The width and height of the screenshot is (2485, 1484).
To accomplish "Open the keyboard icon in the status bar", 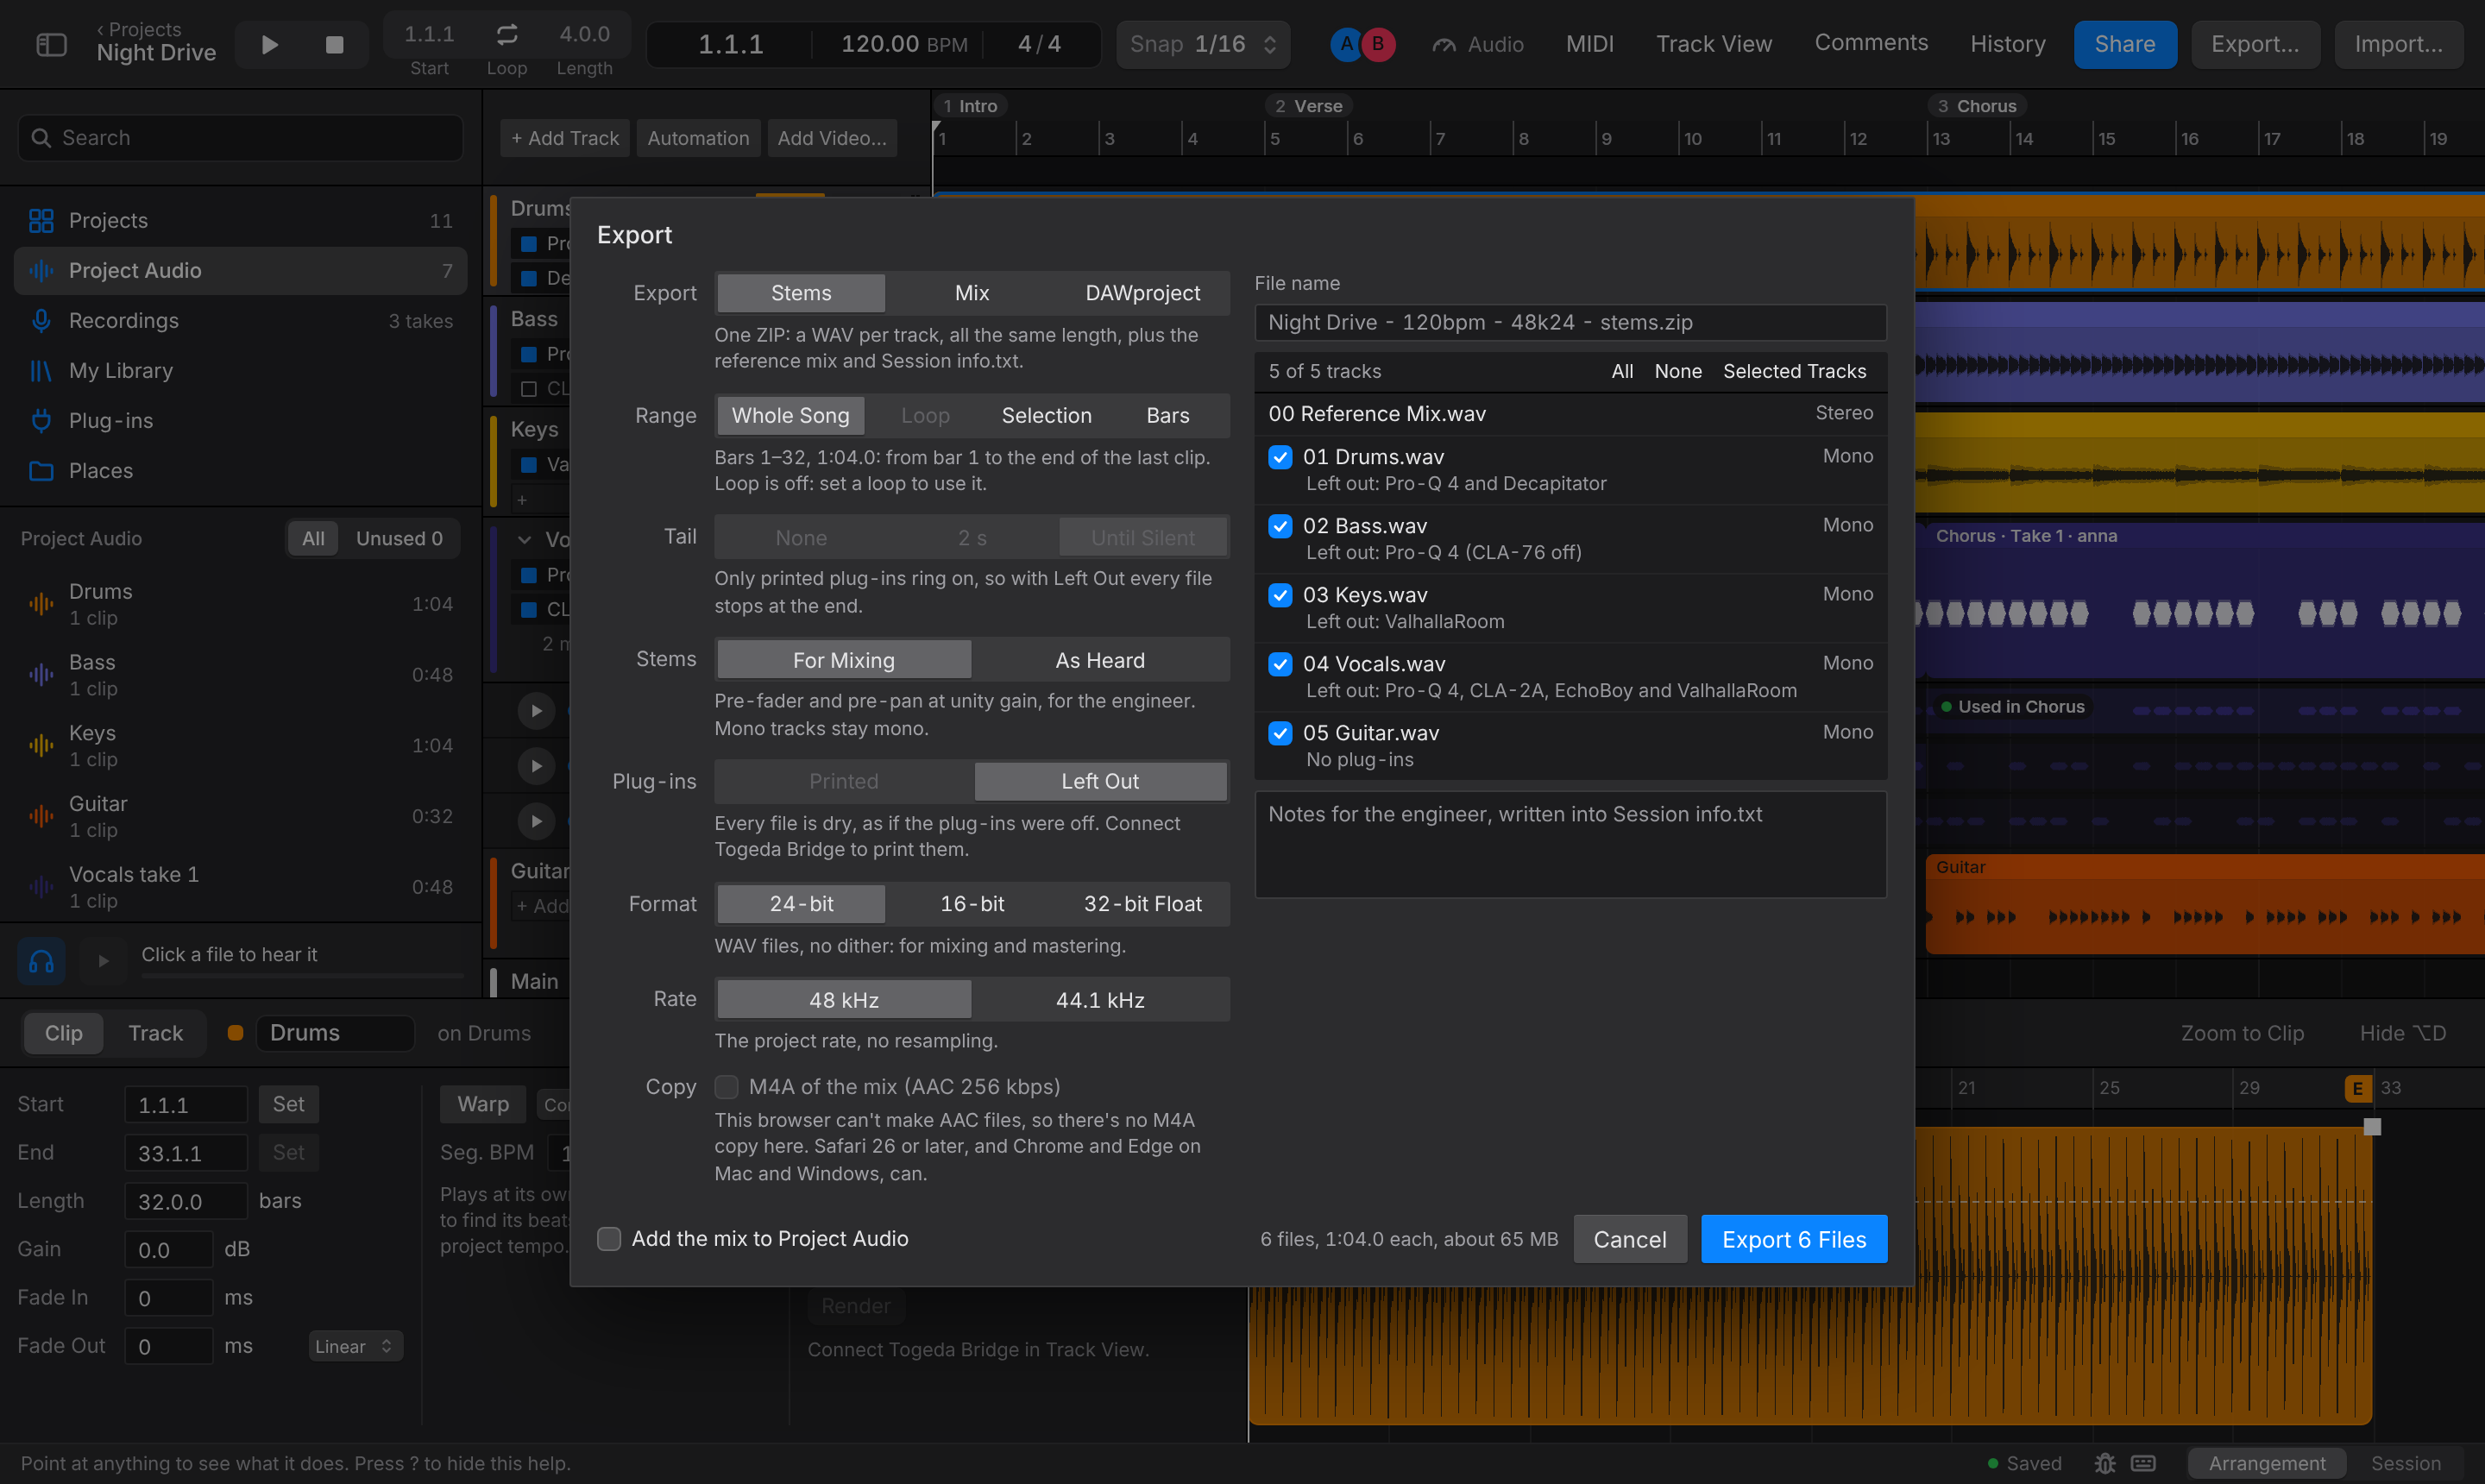I will tap(2143, 1464).
